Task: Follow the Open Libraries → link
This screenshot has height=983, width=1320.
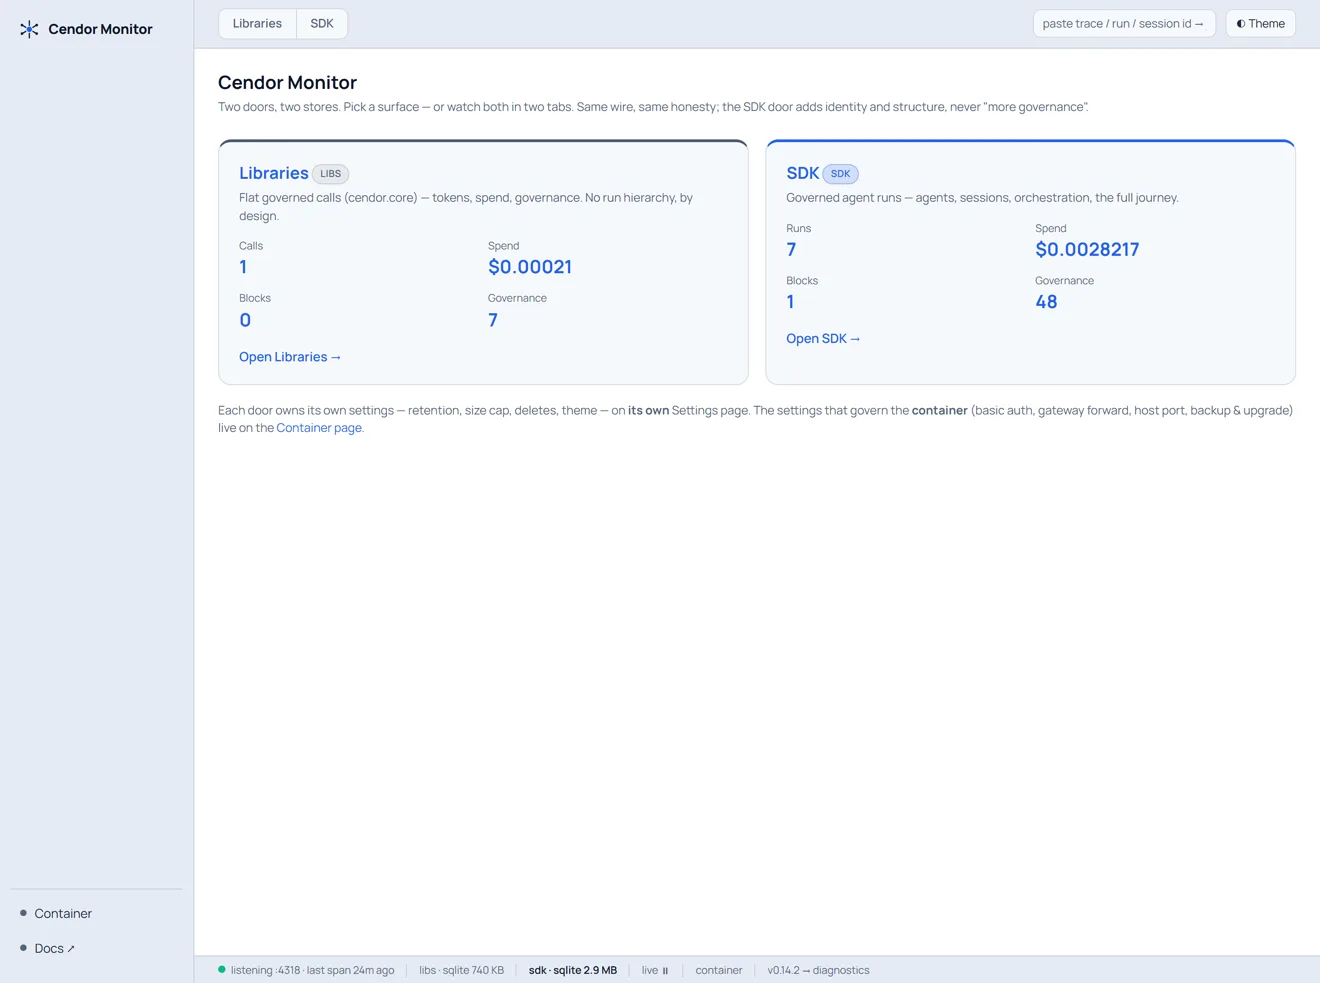Action: pos(290,357)
